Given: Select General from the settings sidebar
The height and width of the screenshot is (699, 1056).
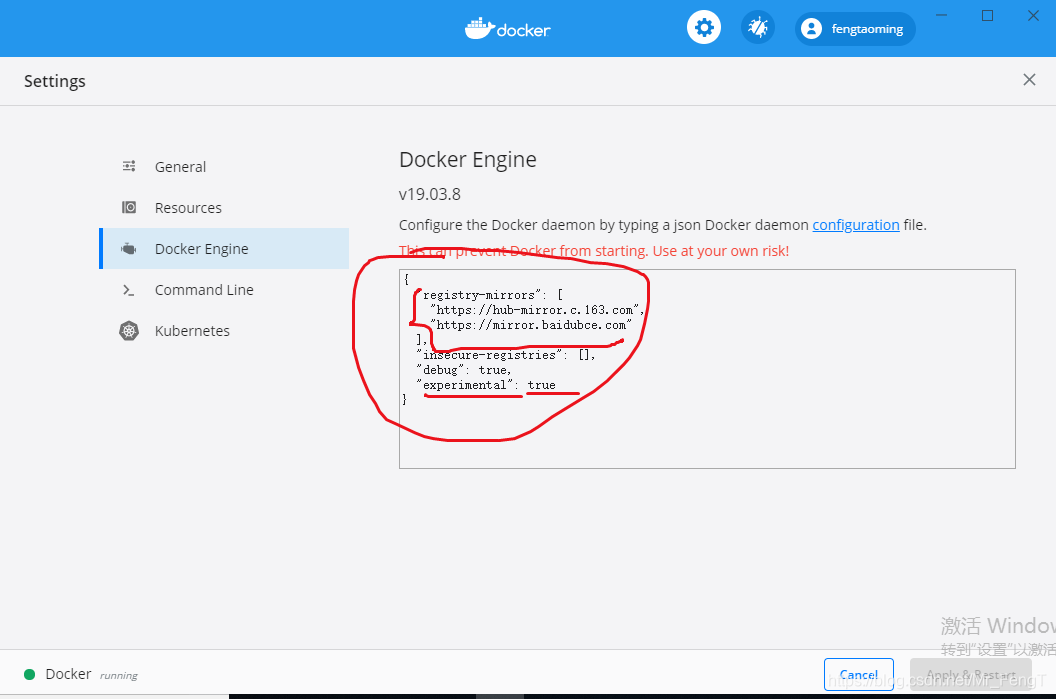Looking at the screenshot, I should [x=180, y=166].
